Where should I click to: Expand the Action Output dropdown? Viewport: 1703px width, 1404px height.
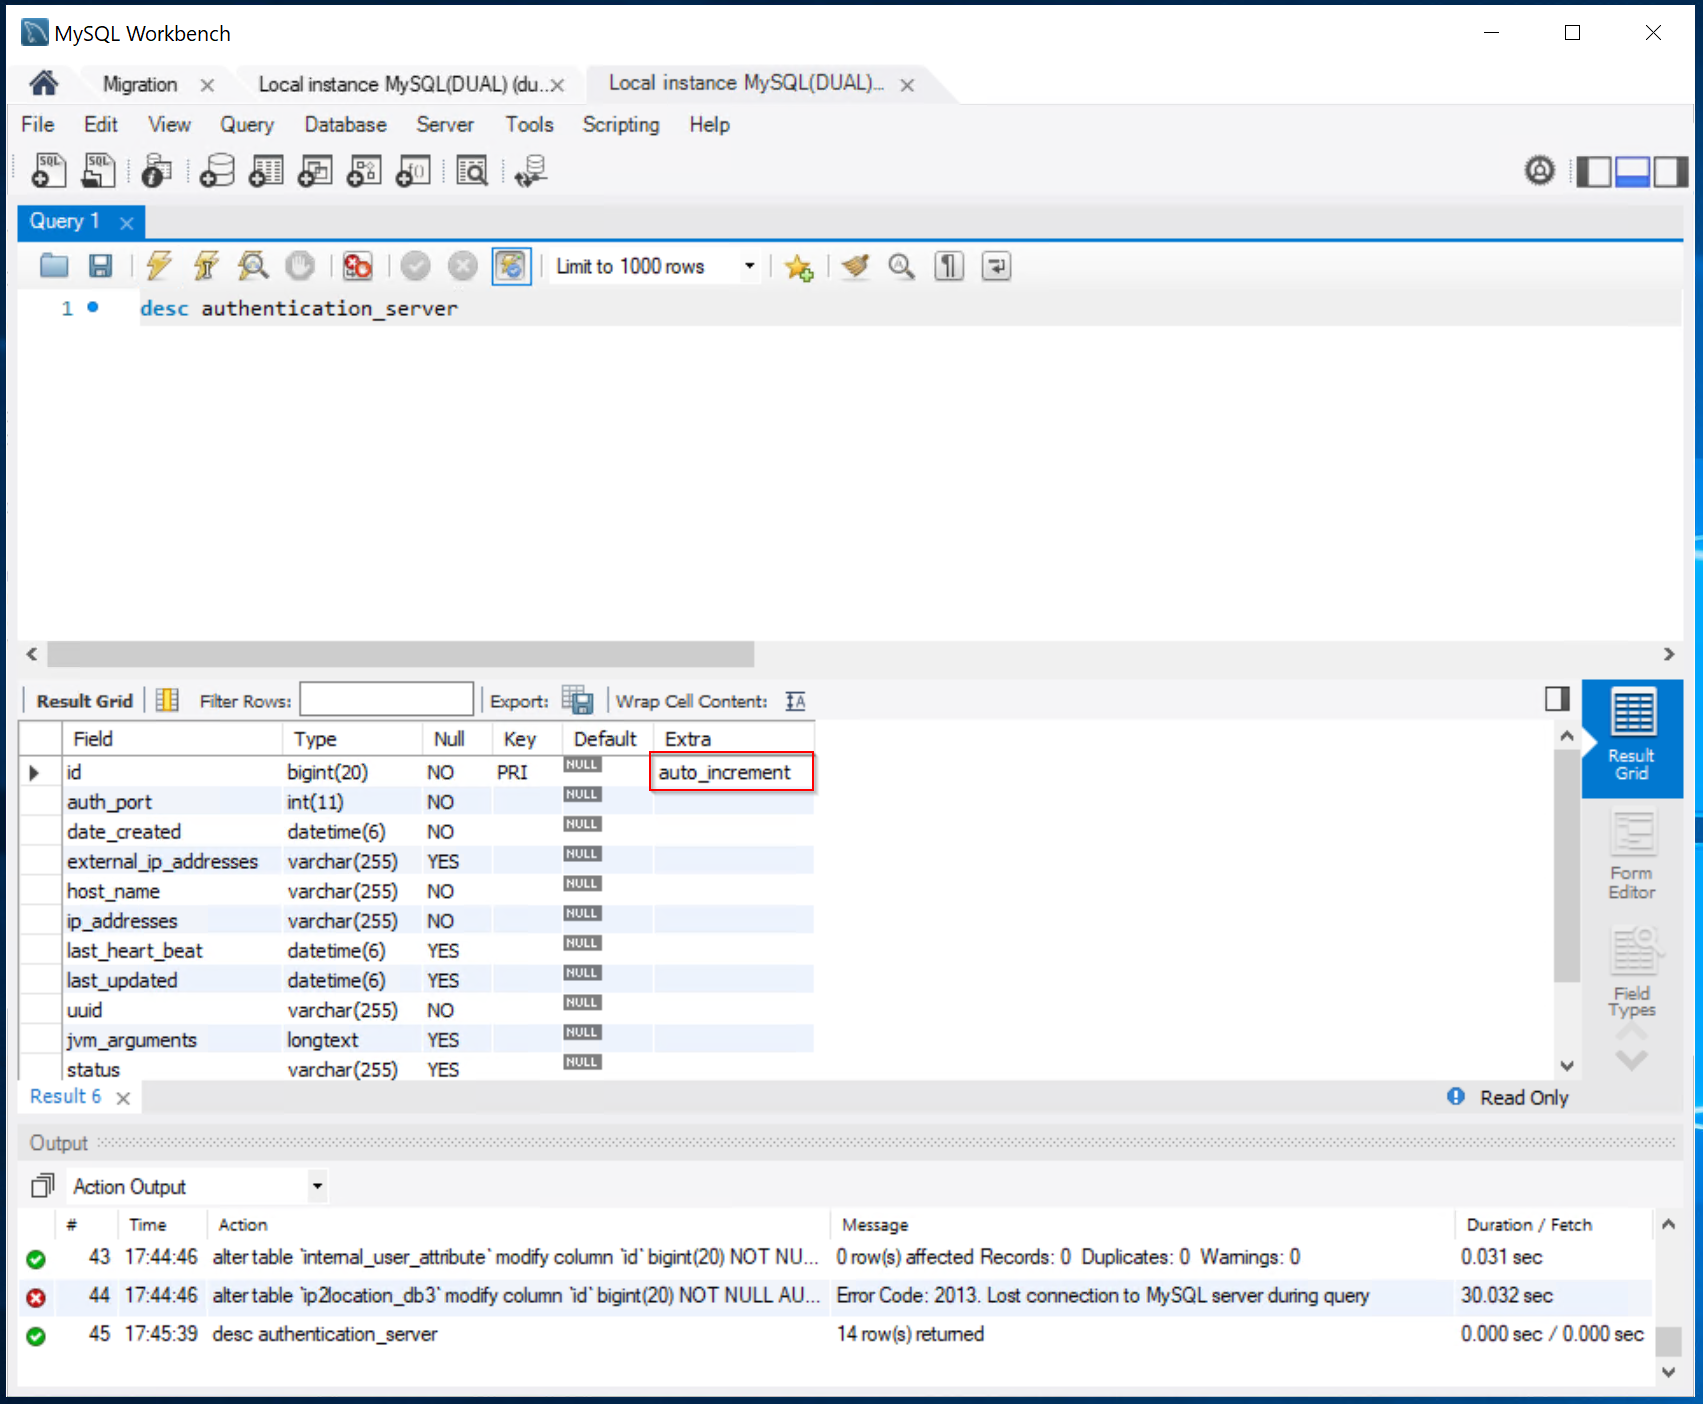click(317, 1186)
